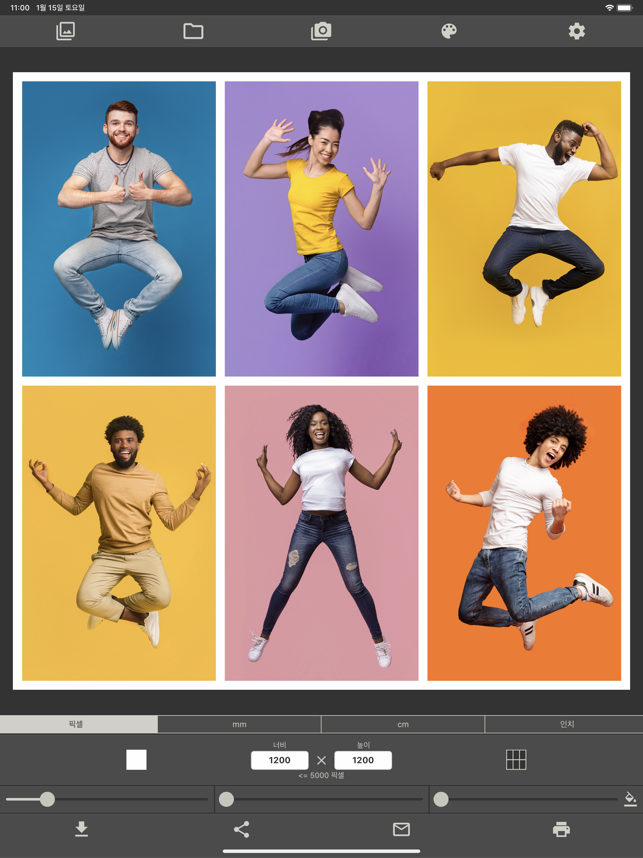Screen dimensions: 643x858
Task: Open the color palette icon
Action: [x=449, y=31]
